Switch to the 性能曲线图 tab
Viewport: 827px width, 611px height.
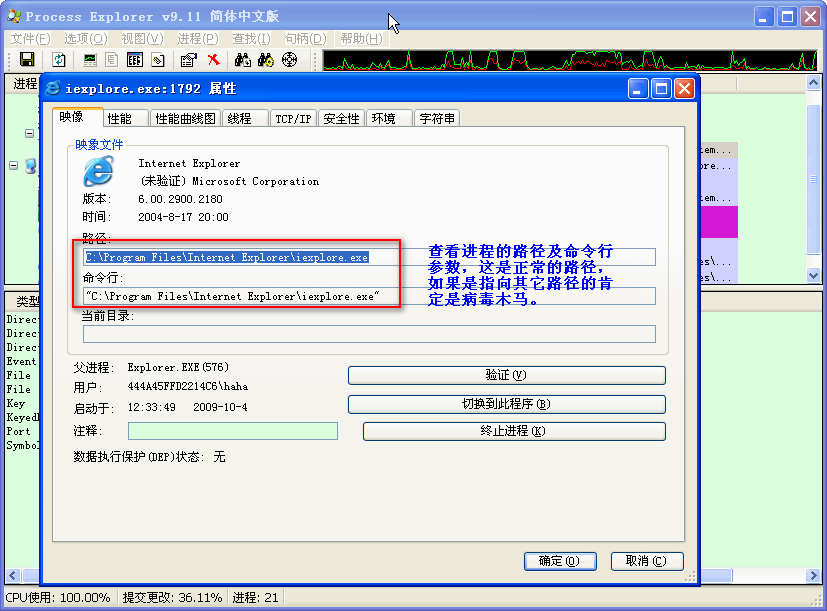185,119
